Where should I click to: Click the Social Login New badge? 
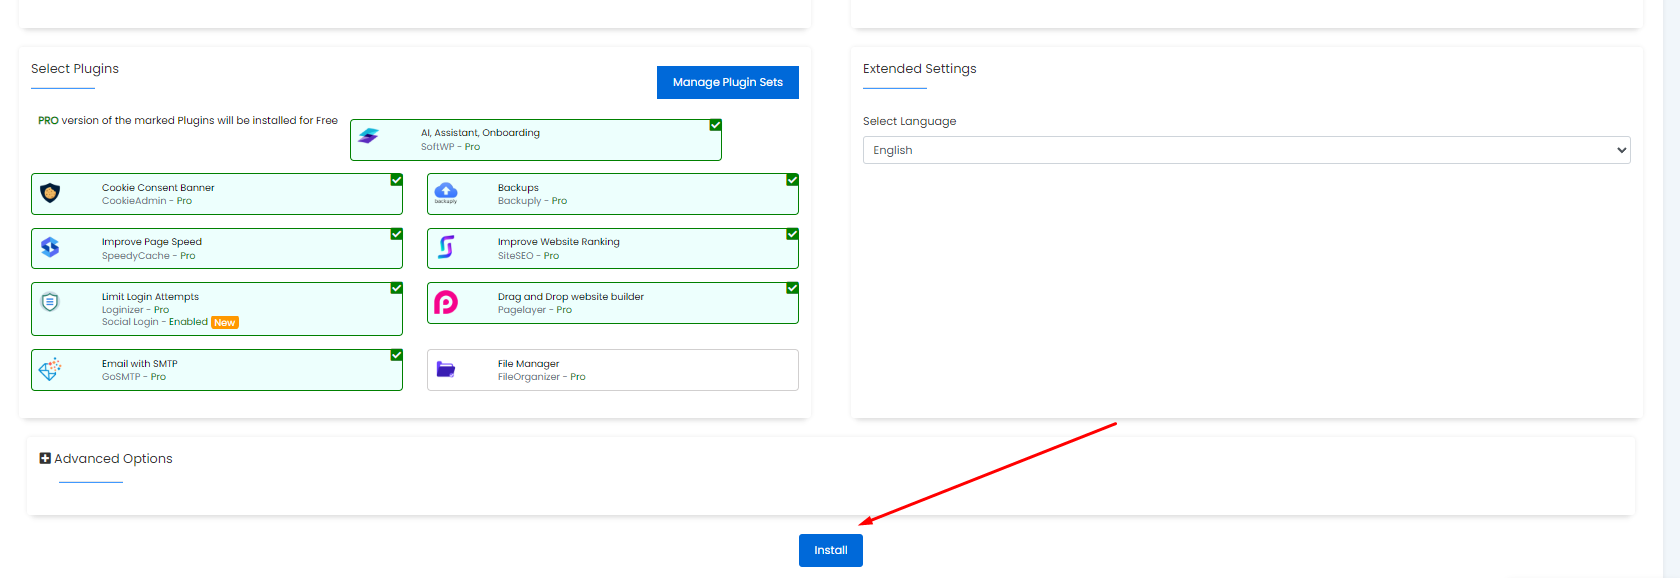(x=225, y=323)
